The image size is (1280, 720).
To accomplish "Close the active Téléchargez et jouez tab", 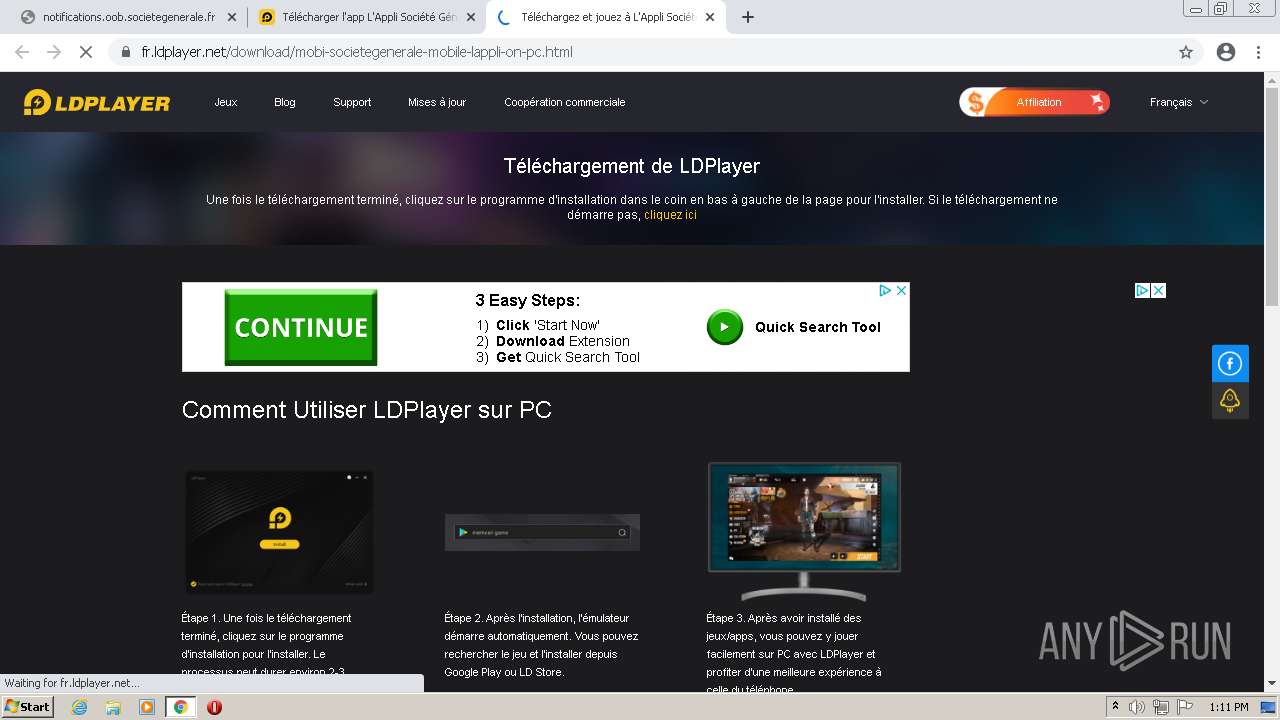I will [710, 17].
